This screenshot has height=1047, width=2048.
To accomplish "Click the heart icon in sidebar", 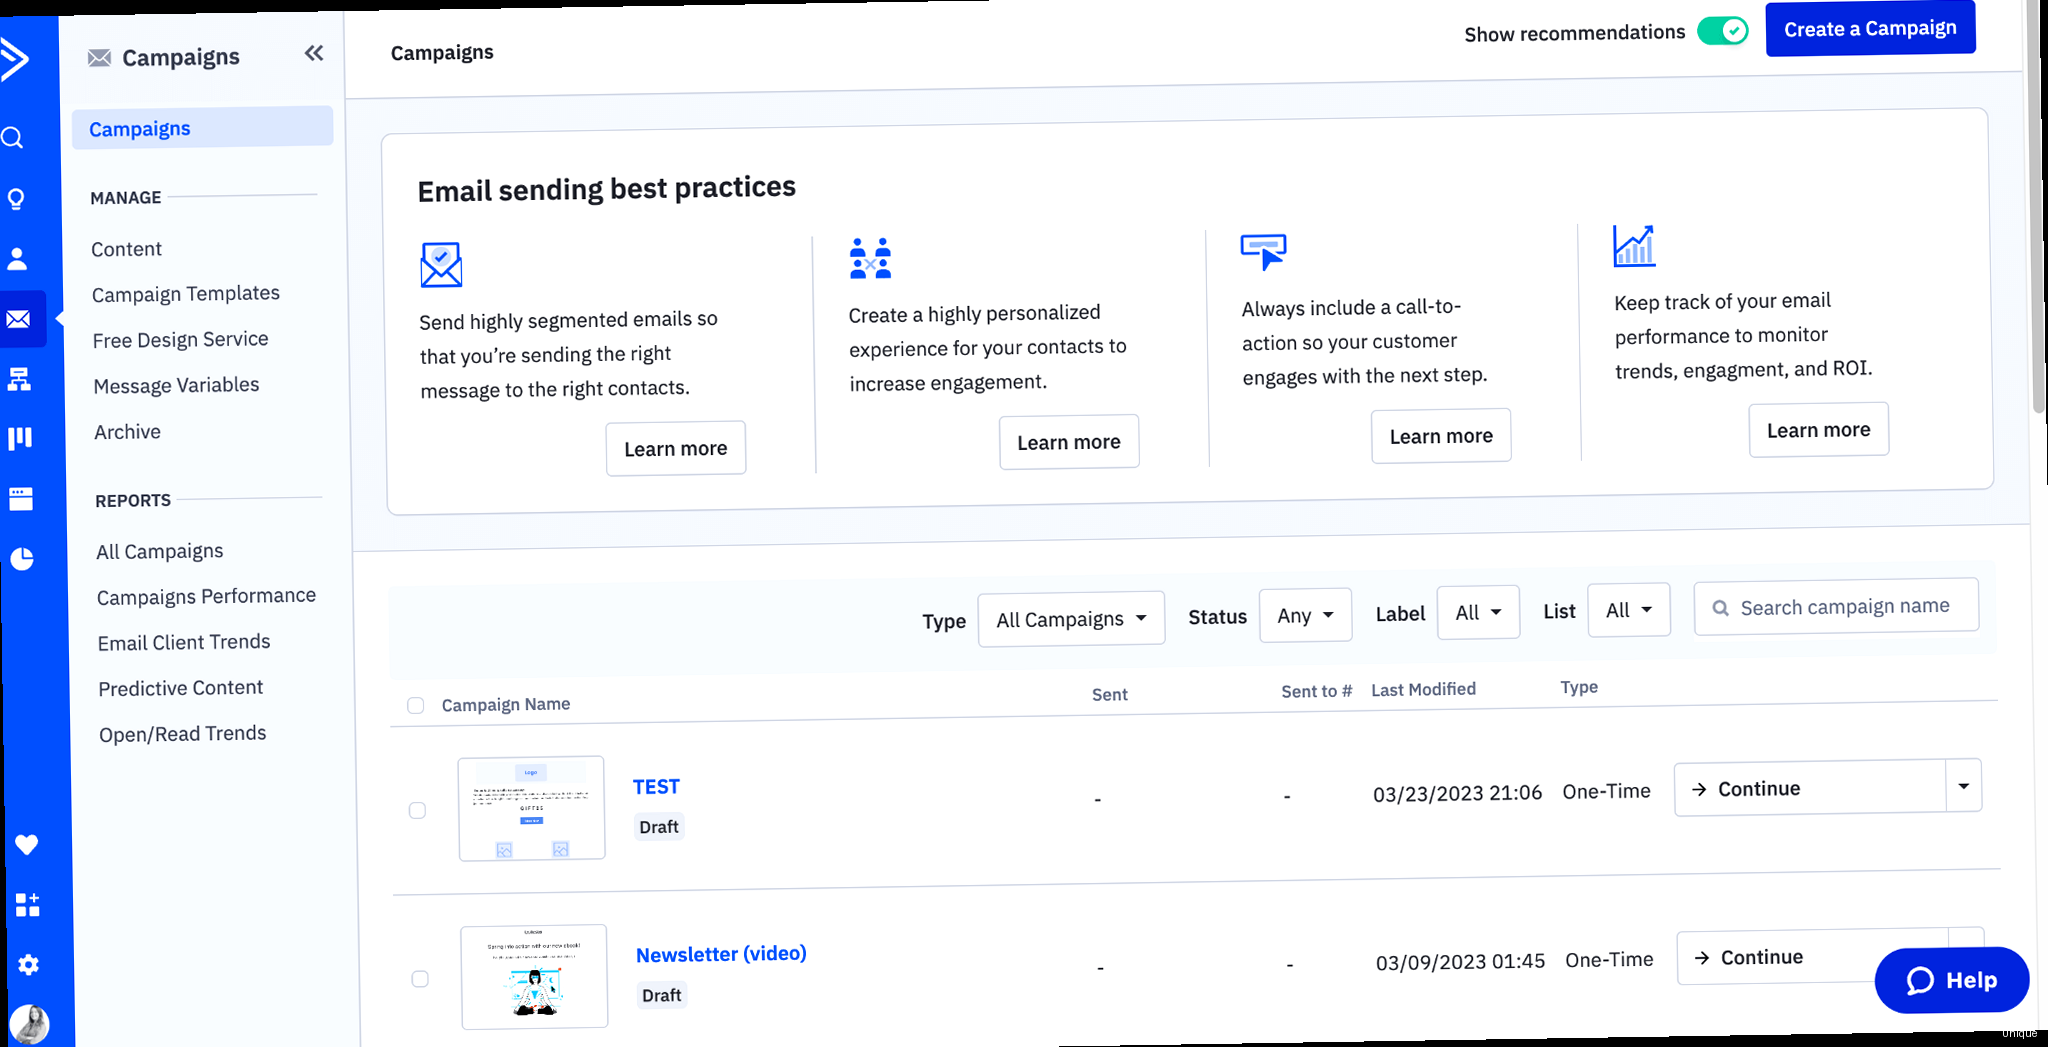I will click(26, 845).
